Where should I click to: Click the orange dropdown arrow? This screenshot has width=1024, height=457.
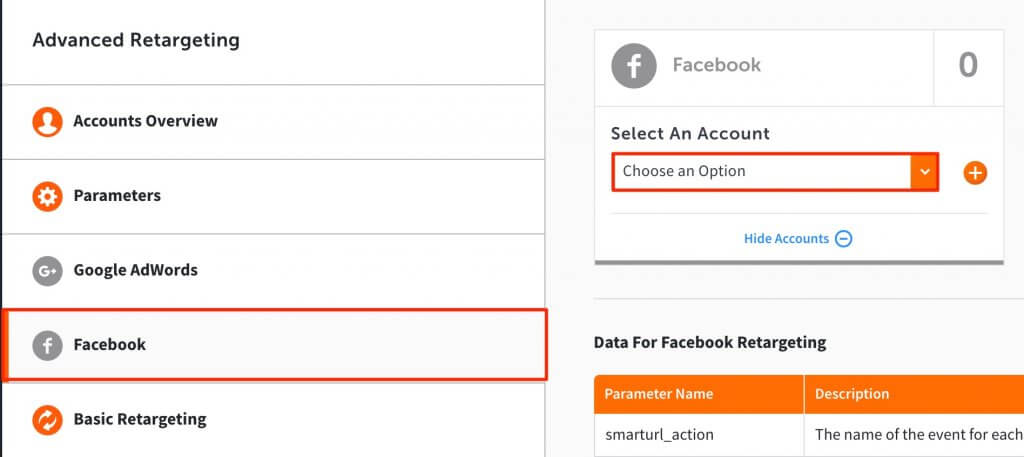coord(924,172)
